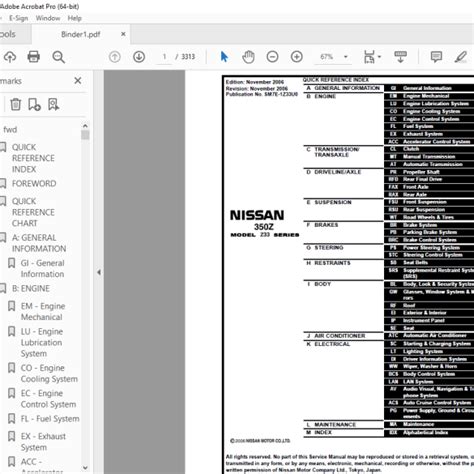Open QUICK REFERENCE CHART bookmark

coord(33,212)
